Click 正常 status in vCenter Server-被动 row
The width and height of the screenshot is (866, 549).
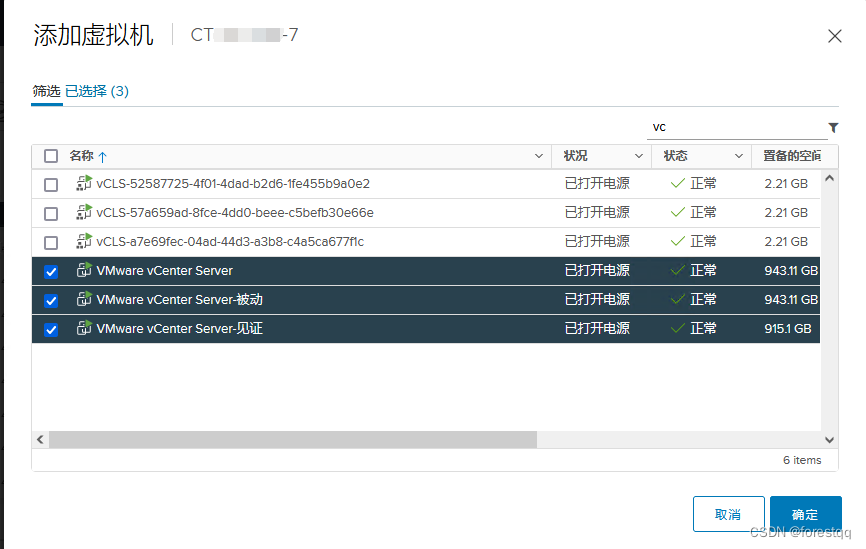click(703, 299)
